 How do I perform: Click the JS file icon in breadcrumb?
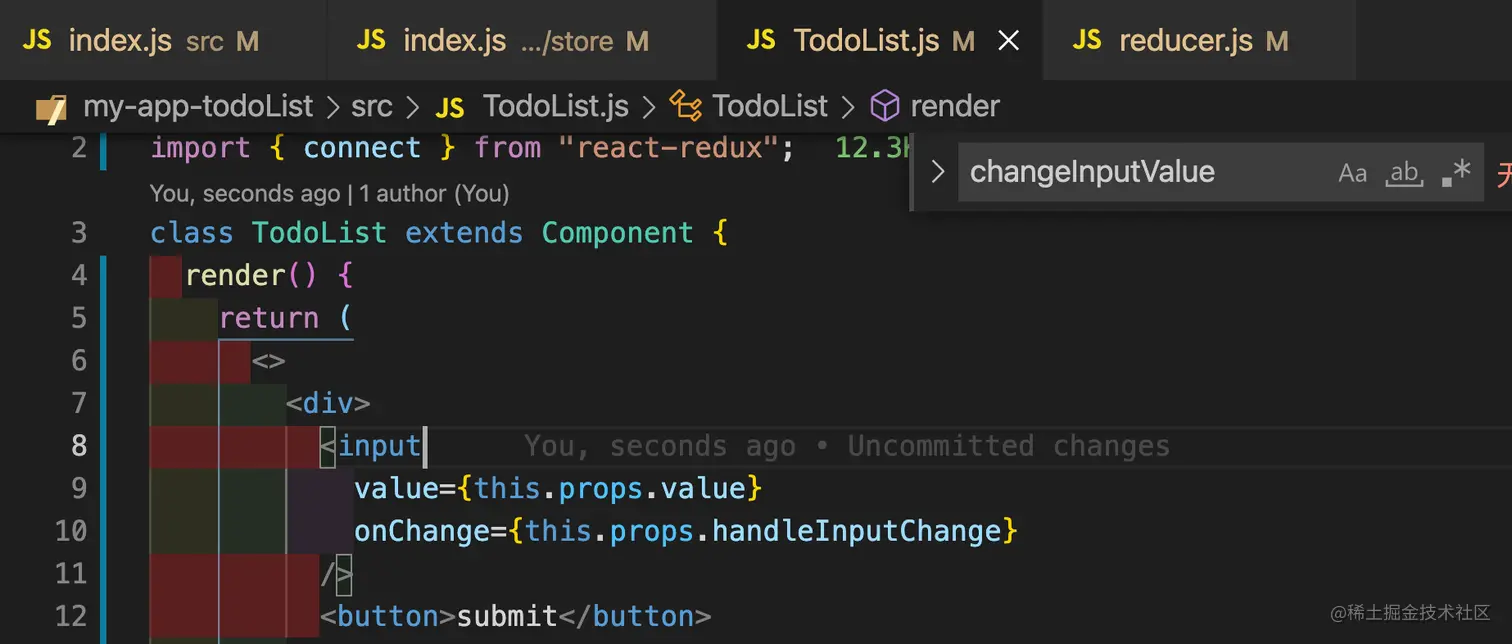451,106
